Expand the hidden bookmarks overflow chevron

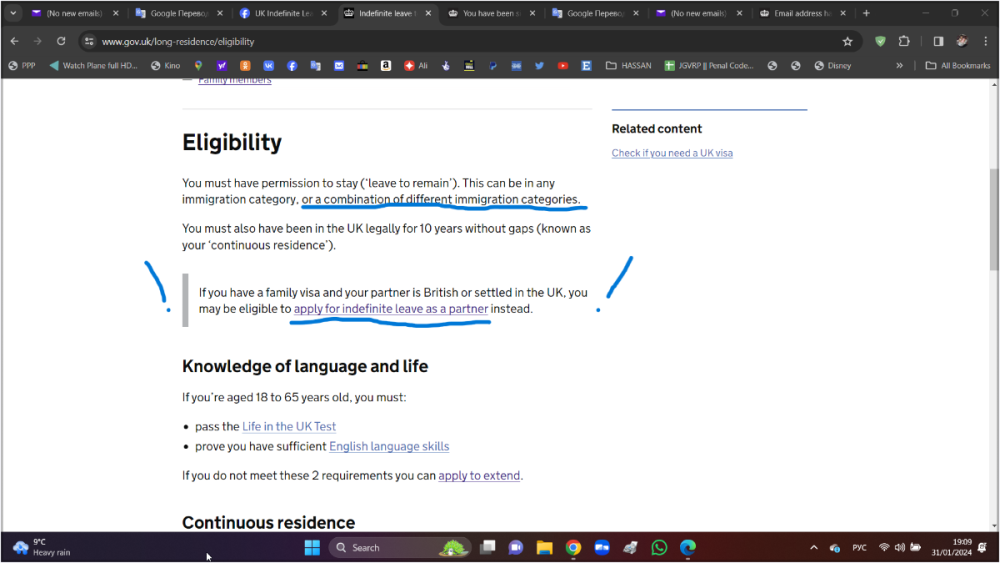tap(899, 66)
